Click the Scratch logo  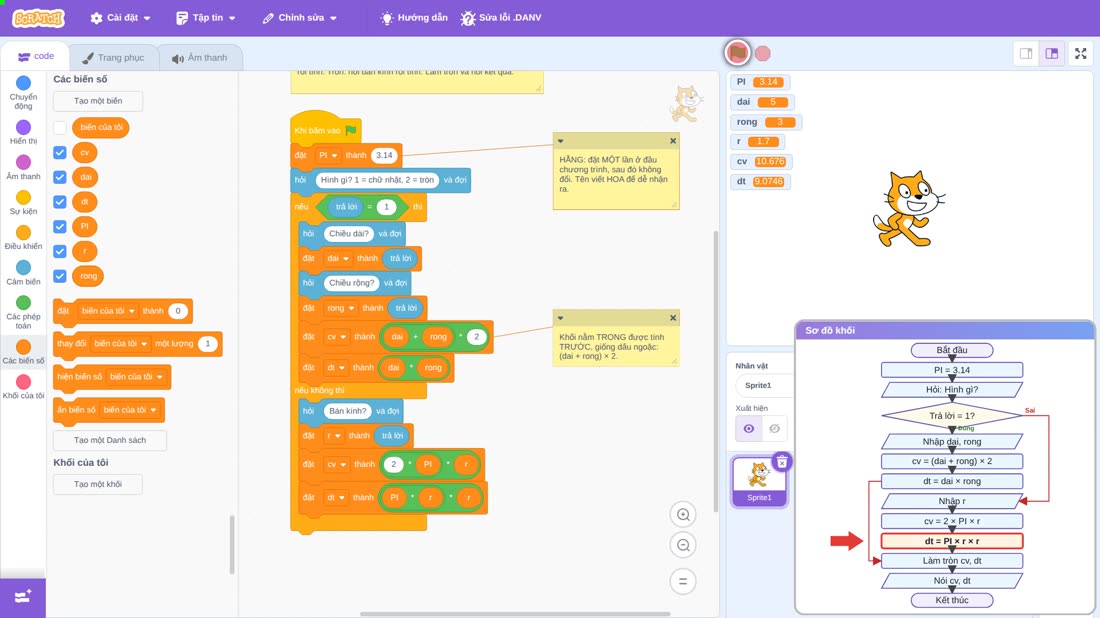tap(39, 18)
